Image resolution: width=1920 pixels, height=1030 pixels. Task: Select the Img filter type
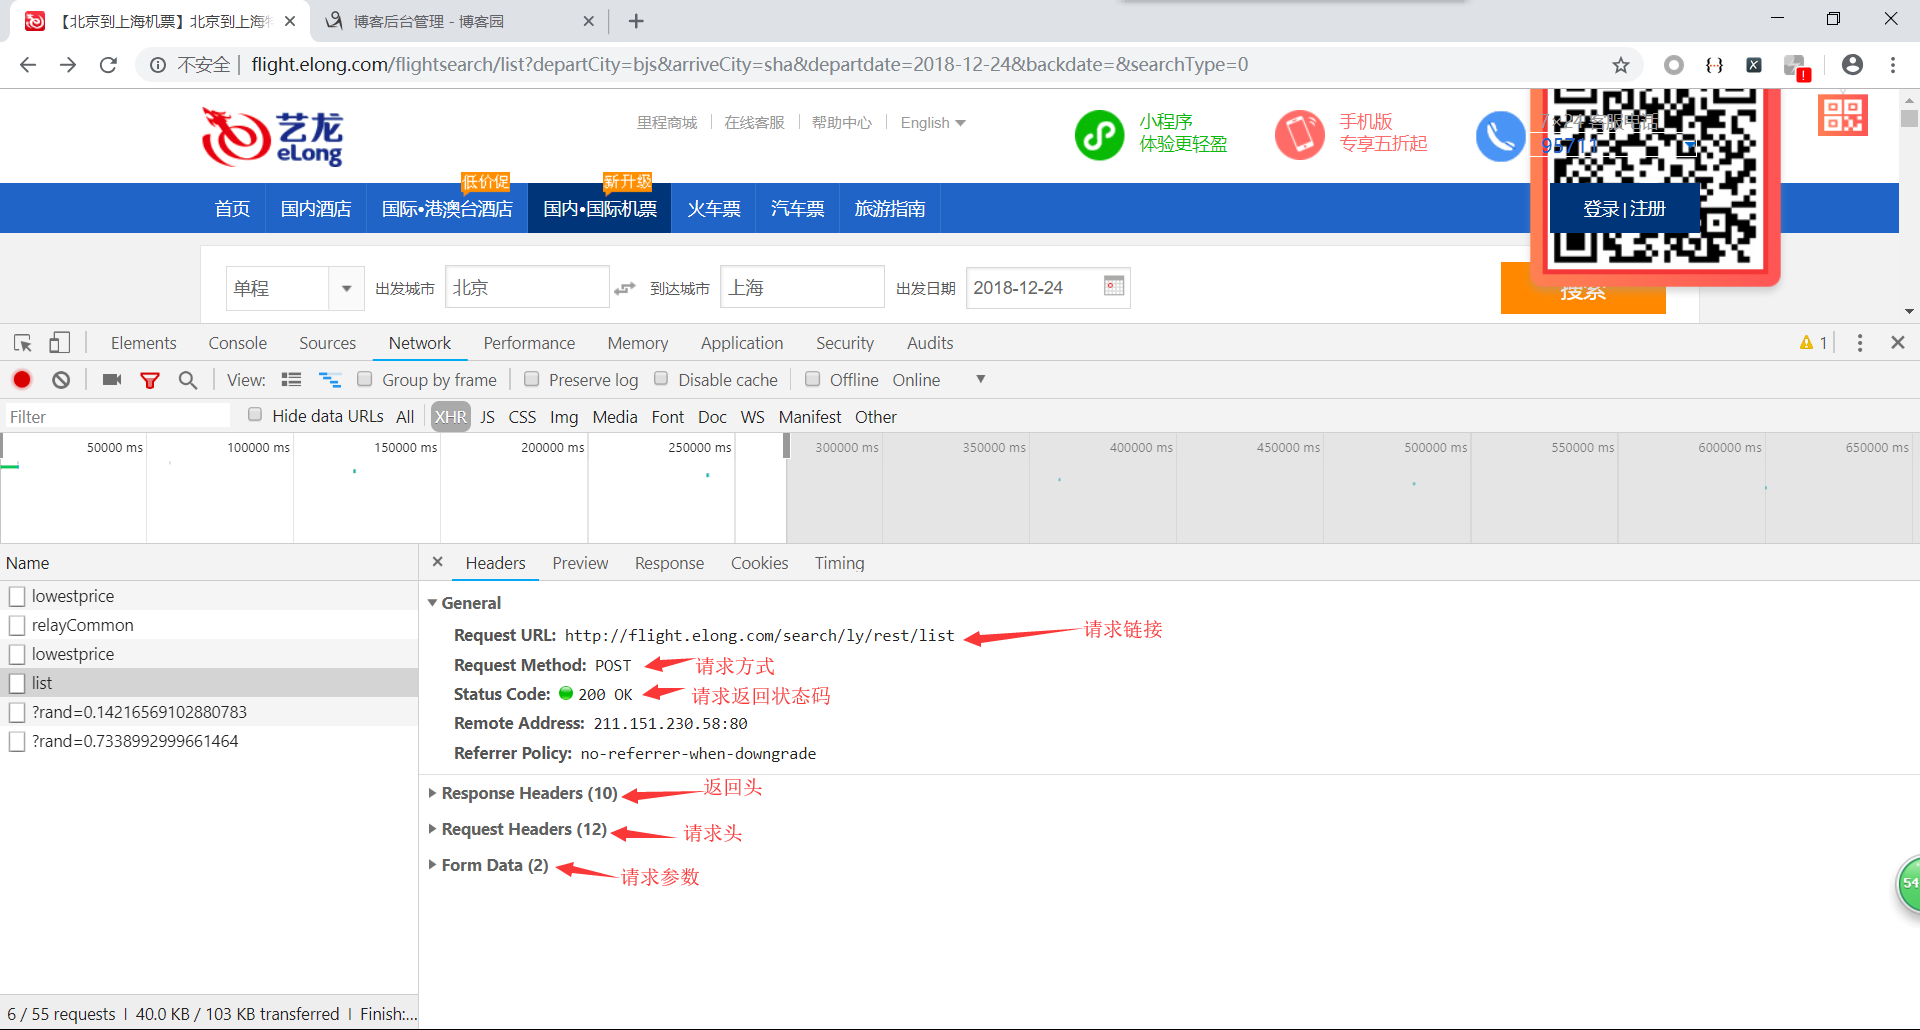tap(564, 417)
